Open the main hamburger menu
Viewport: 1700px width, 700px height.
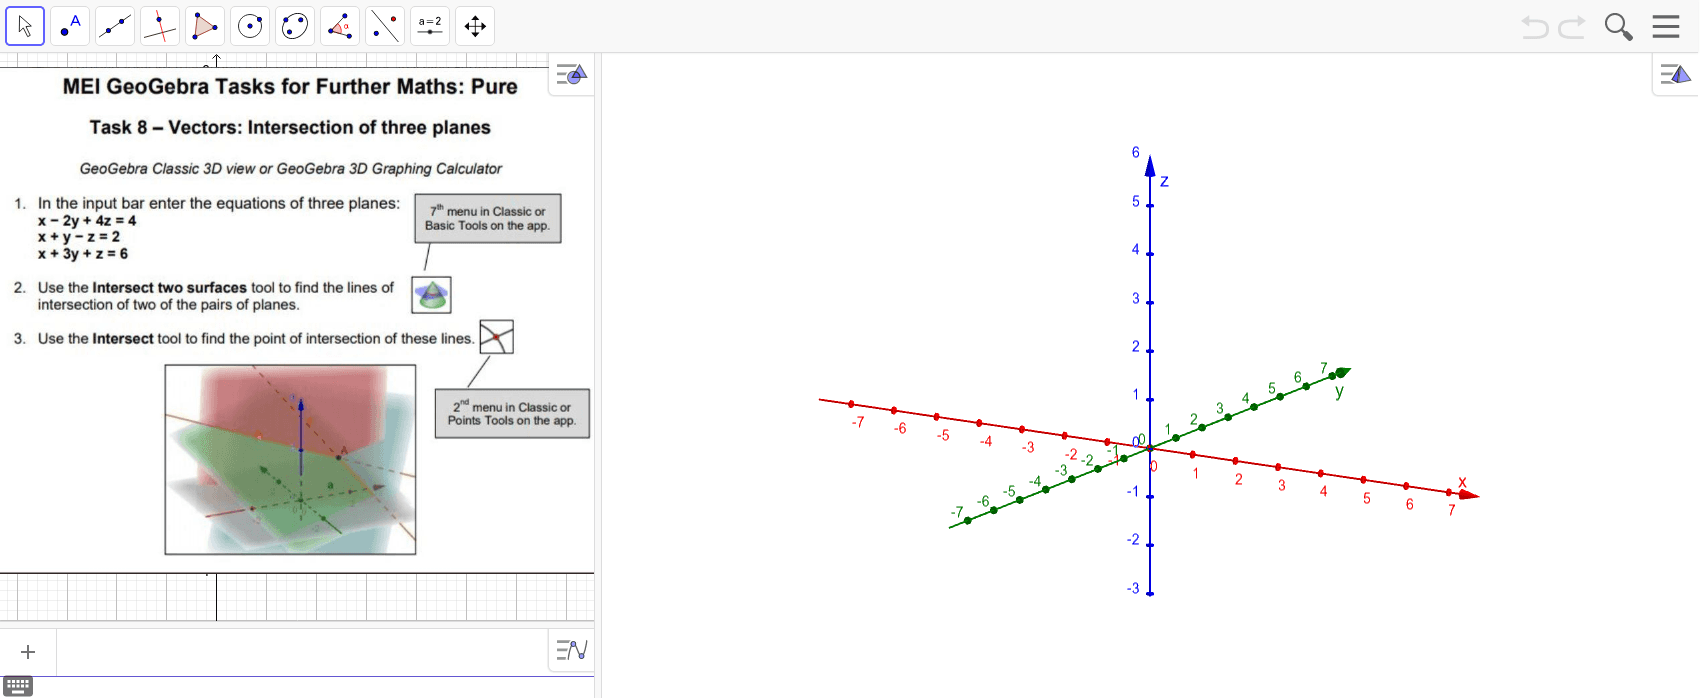point(1666,26)
